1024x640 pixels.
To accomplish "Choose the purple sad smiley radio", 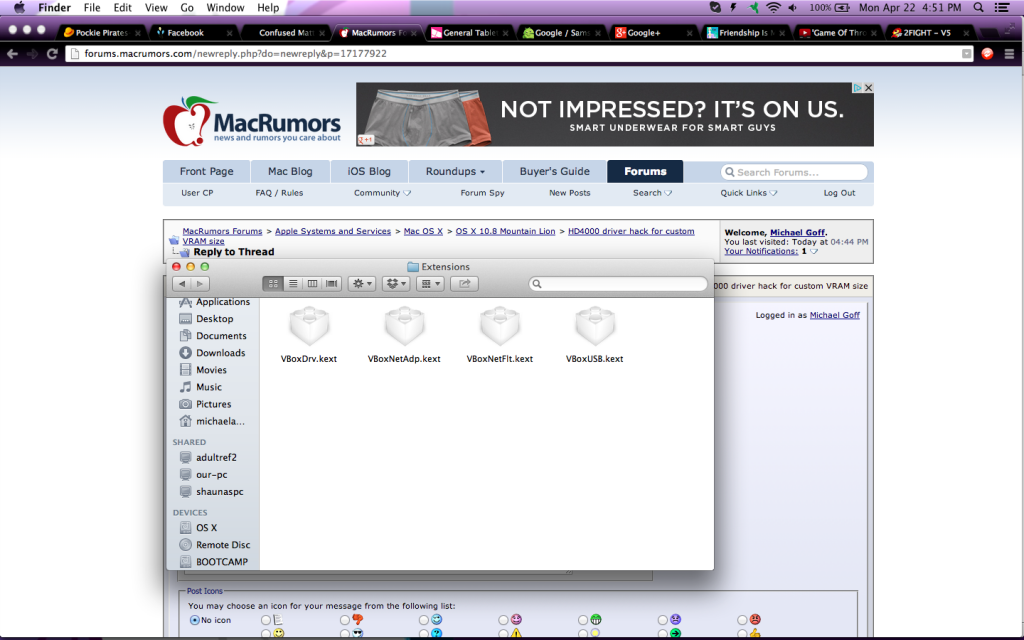I will pos(663,620).
